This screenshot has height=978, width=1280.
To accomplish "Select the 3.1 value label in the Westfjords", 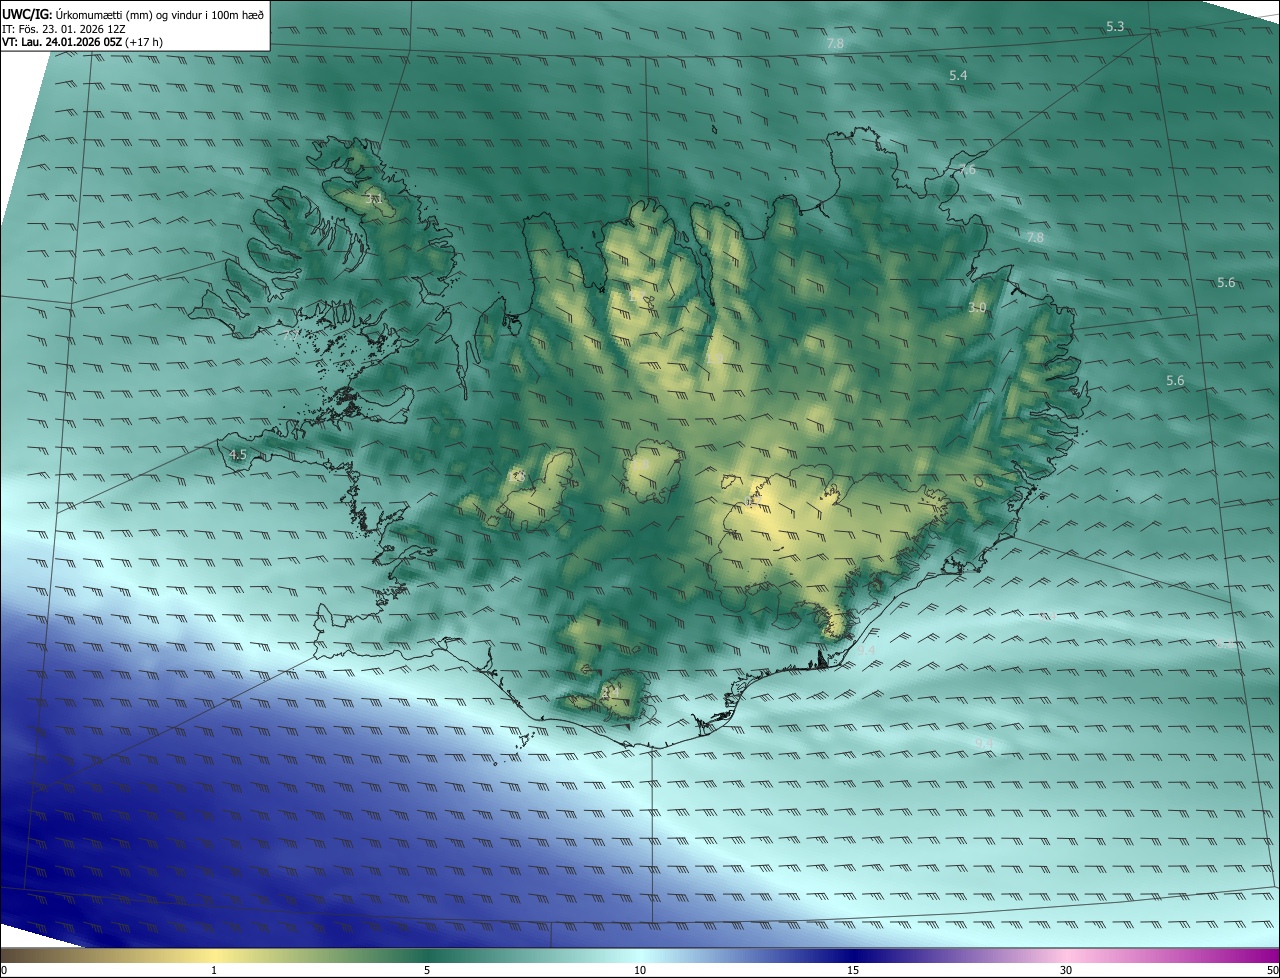I will pos(374,200).
